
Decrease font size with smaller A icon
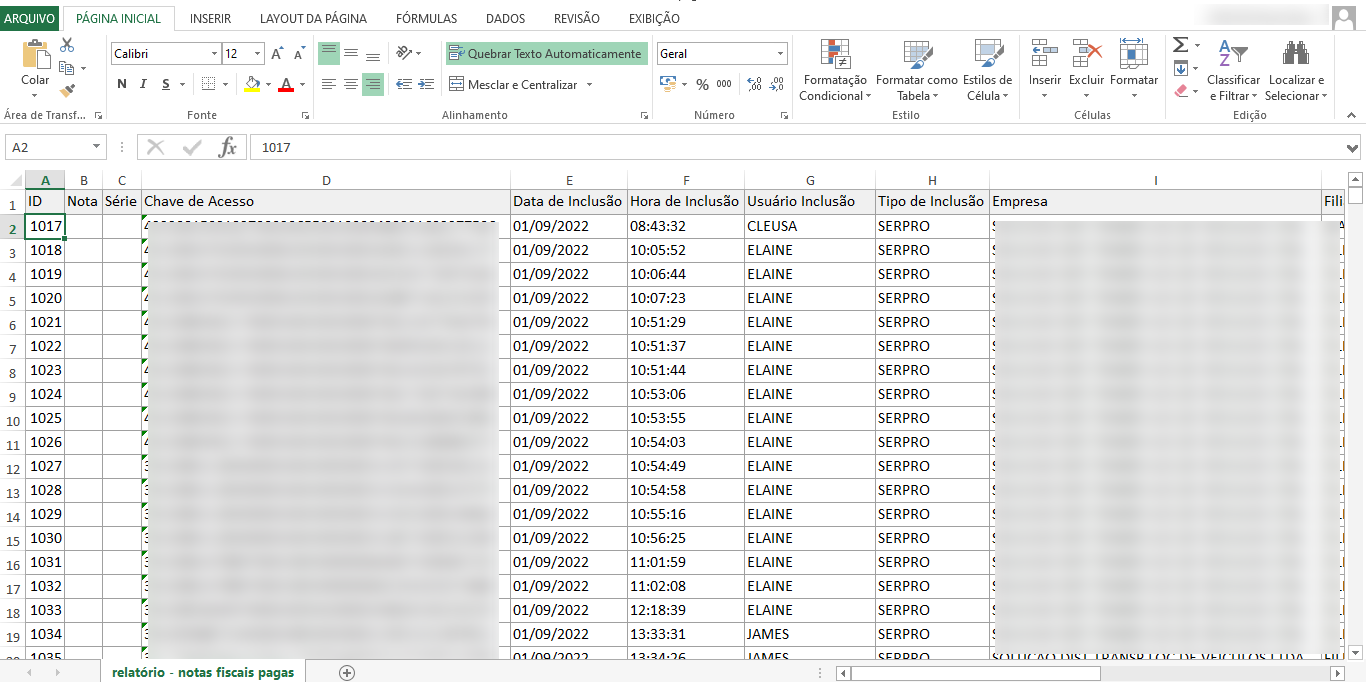[299, 54]
